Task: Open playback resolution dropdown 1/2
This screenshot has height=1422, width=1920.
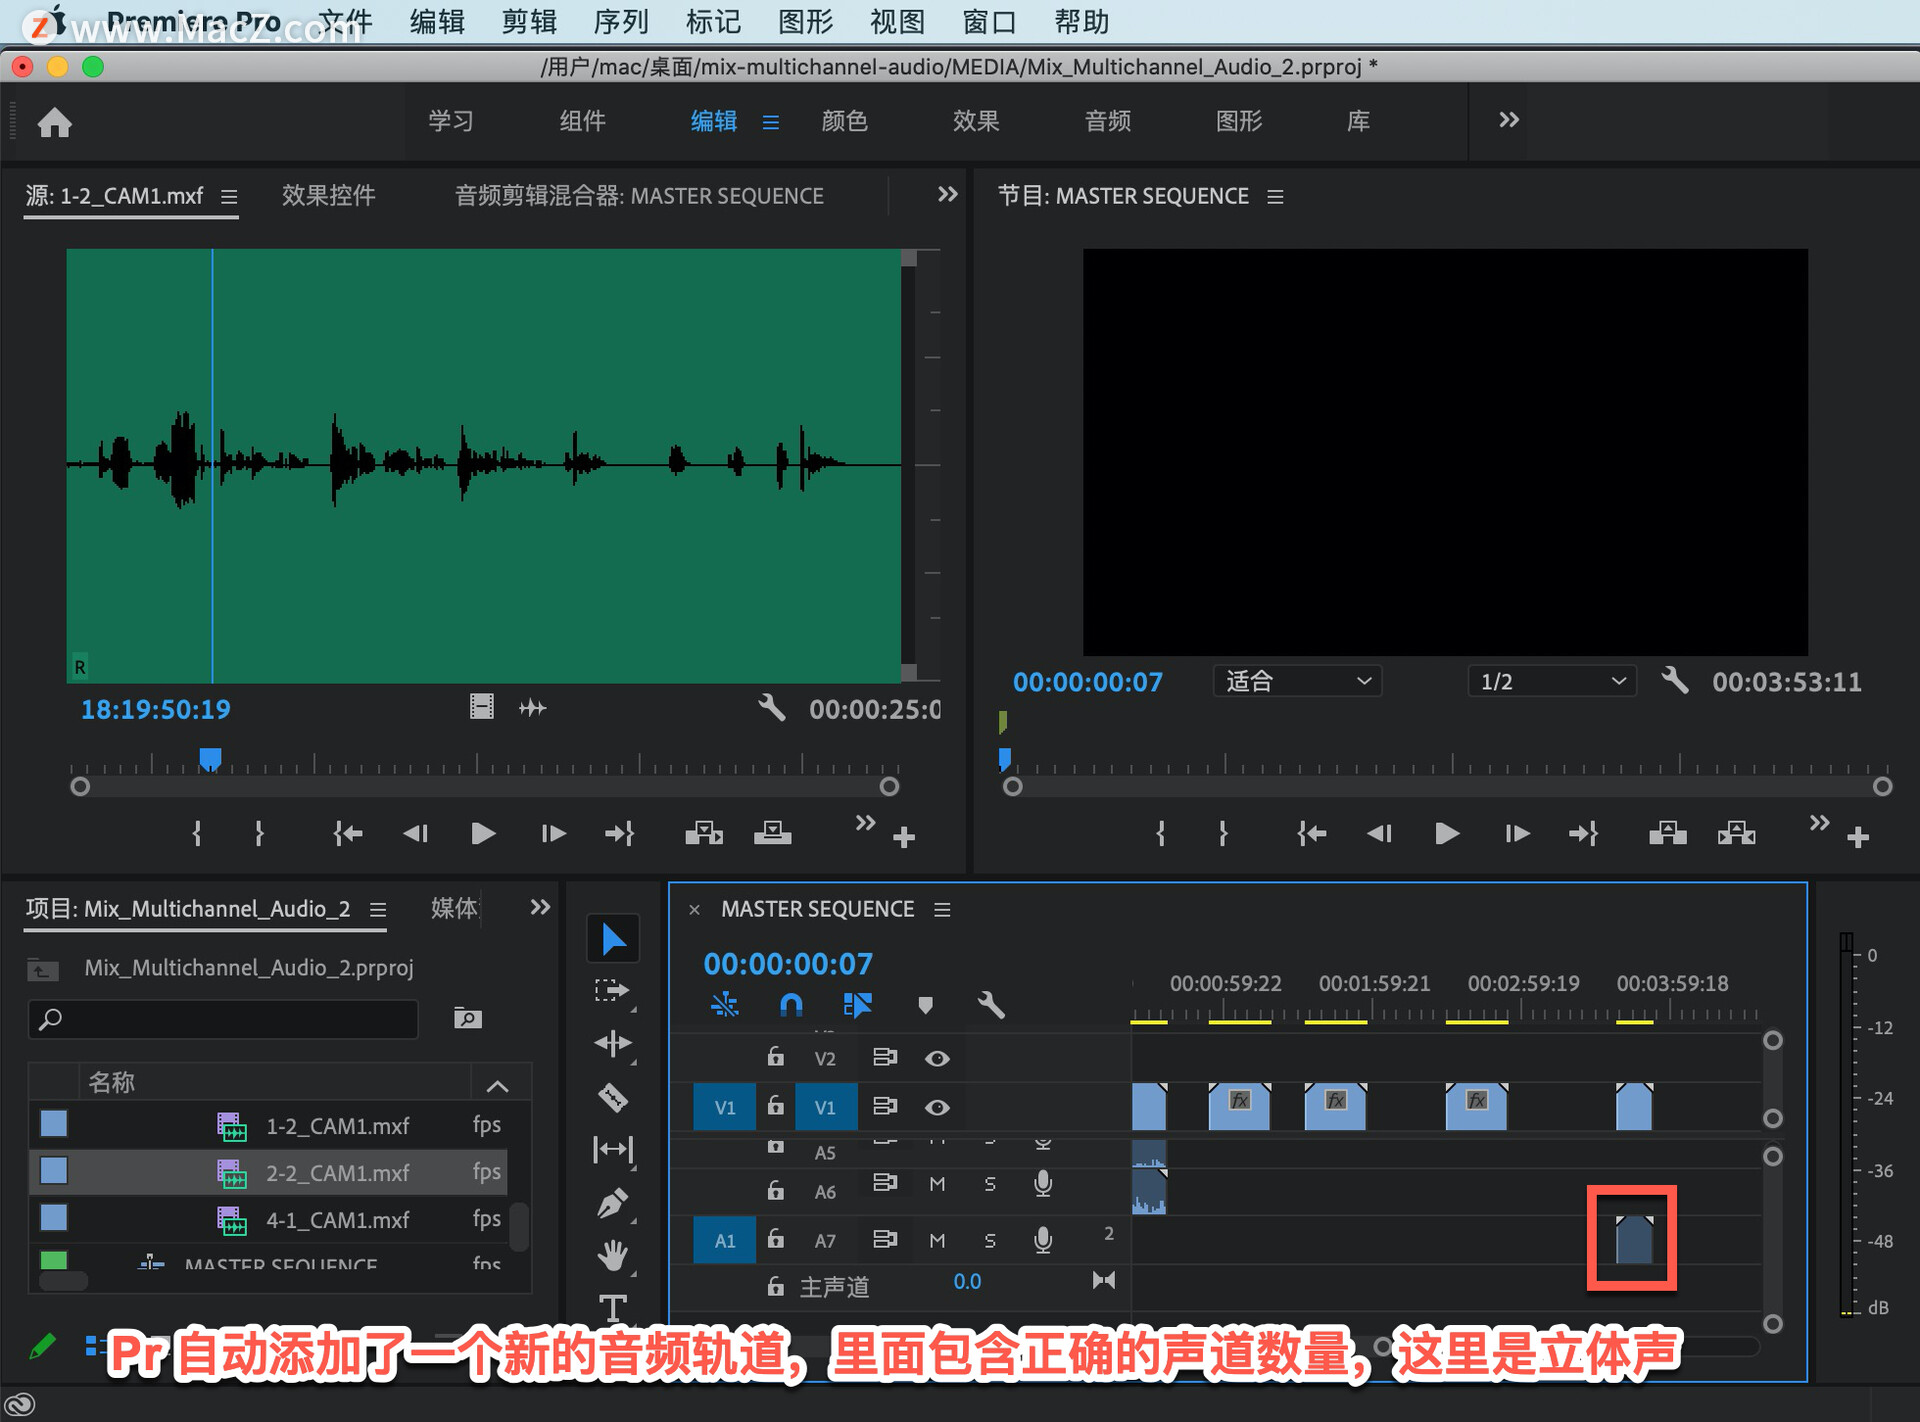Action: coord(1551,681)
